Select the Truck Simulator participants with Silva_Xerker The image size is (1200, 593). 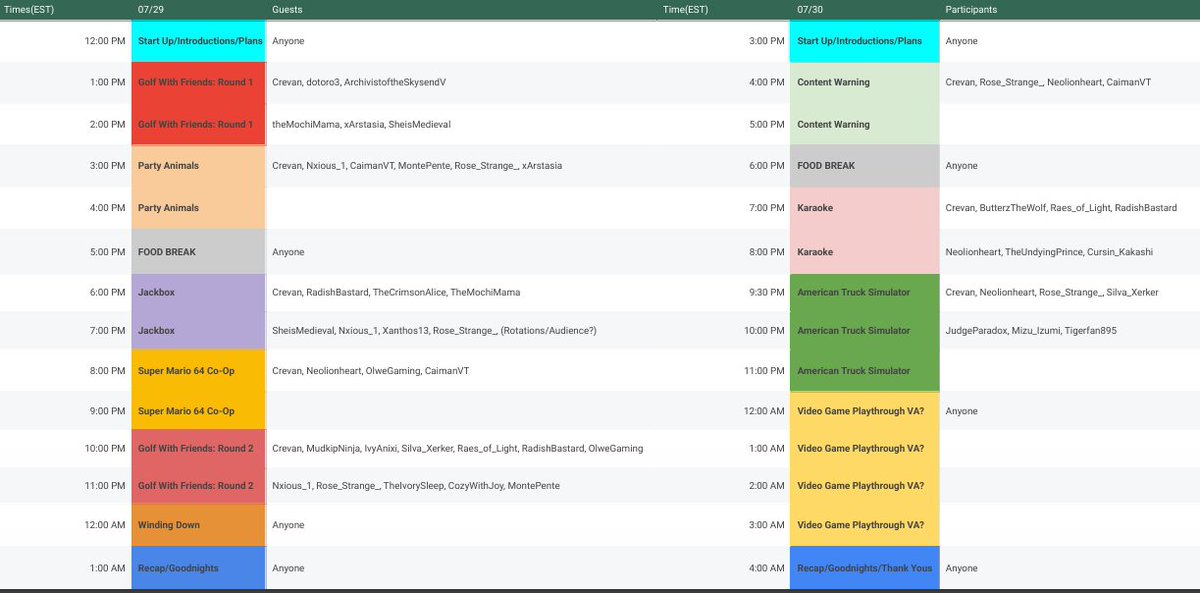(x=1053, y=292)
